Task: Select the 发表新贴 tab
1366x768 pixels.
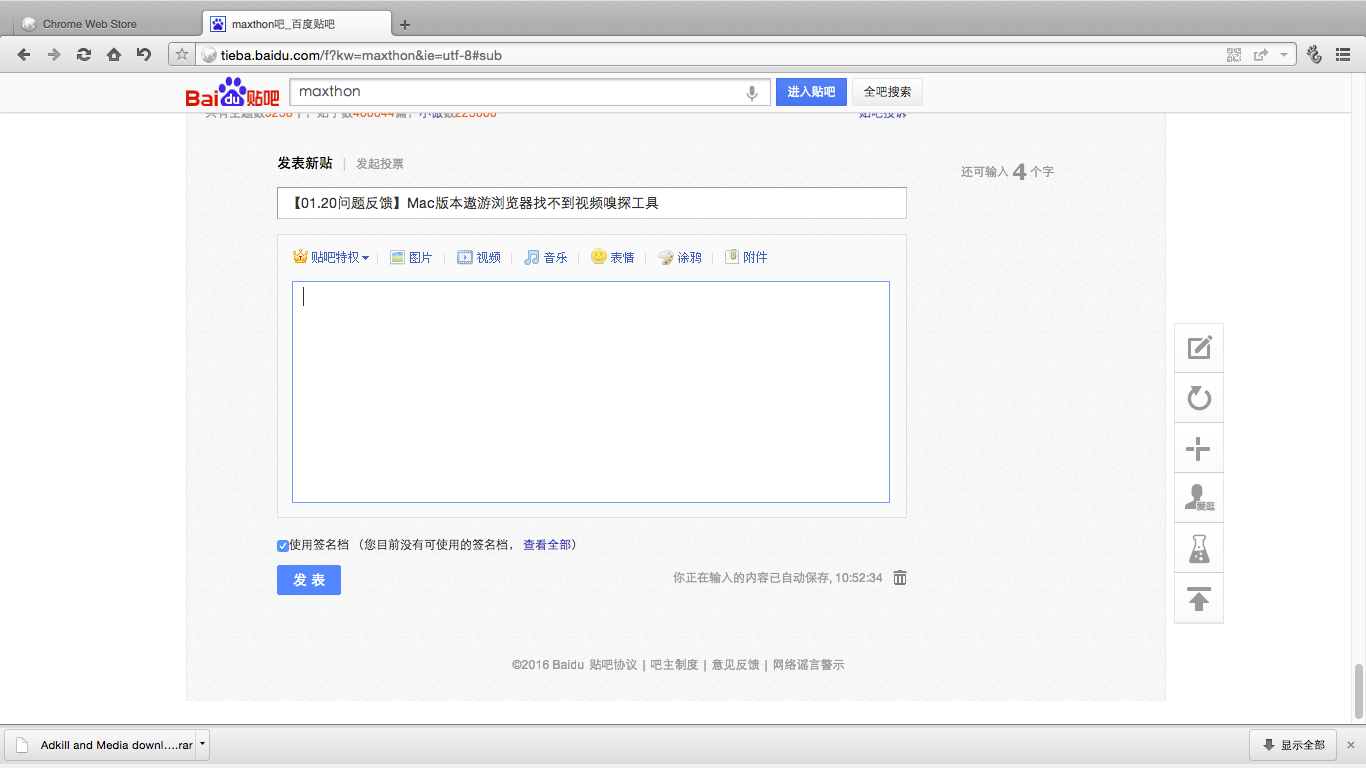Action: click(305, 163)
